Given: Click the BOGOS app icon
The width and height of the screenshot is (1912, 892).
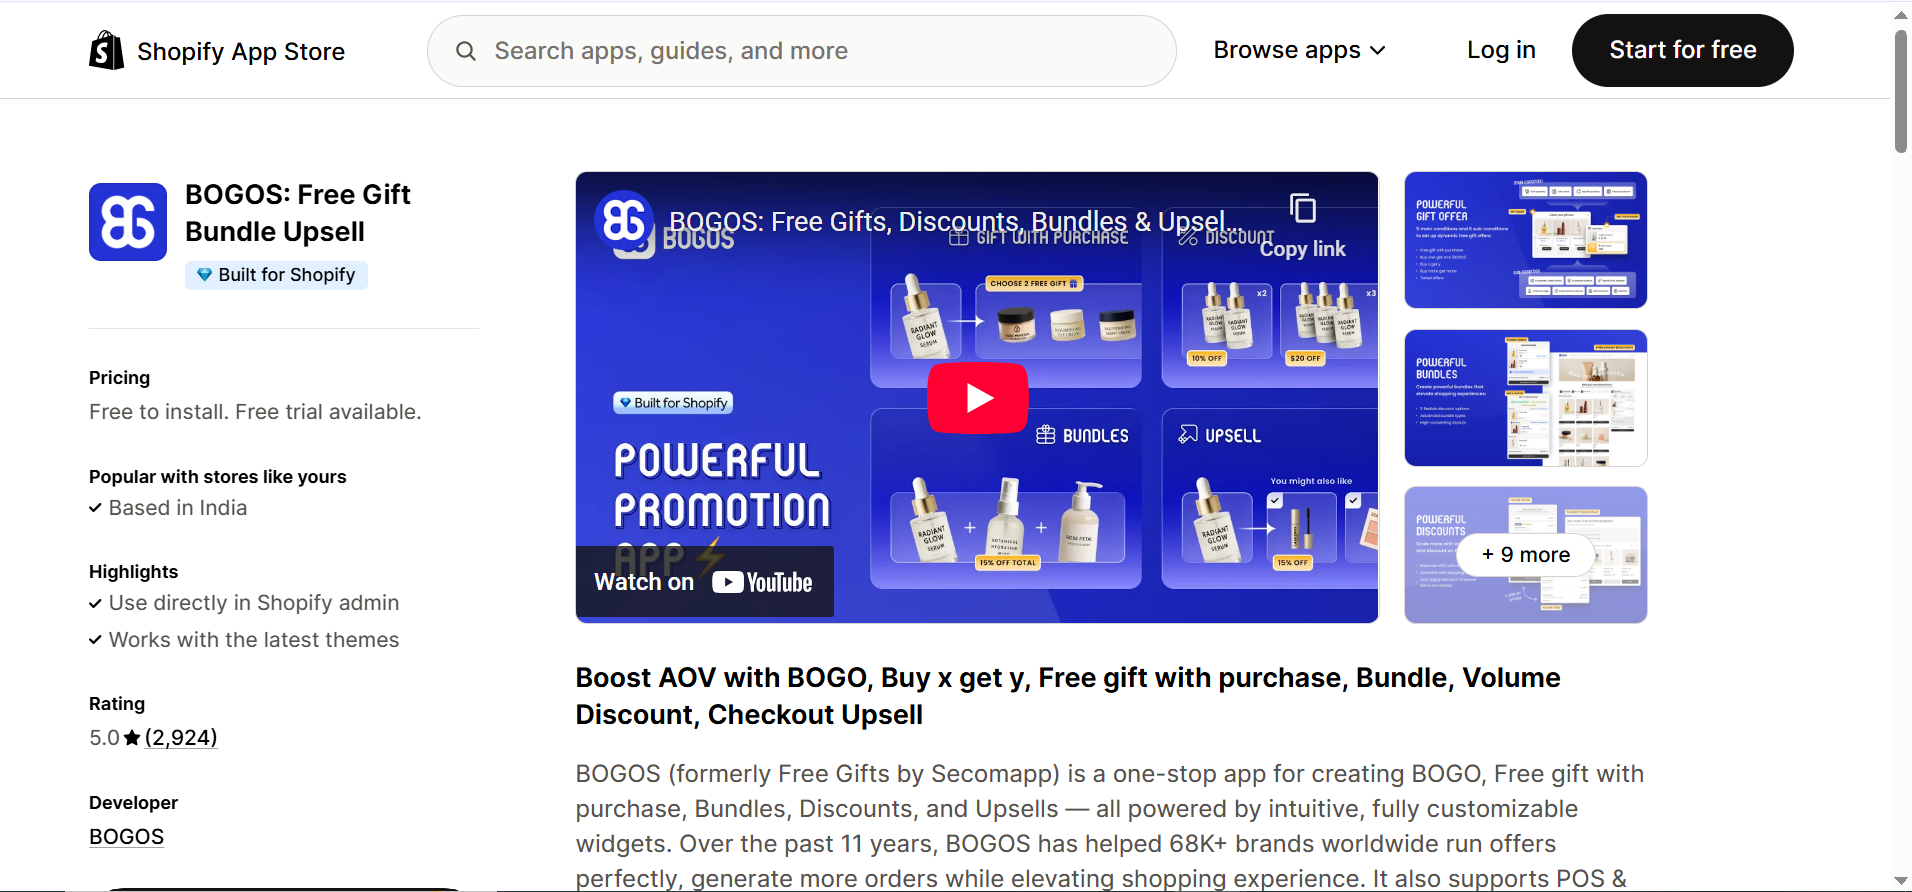Looking at the screenshot, I should (x=128, y=222).
